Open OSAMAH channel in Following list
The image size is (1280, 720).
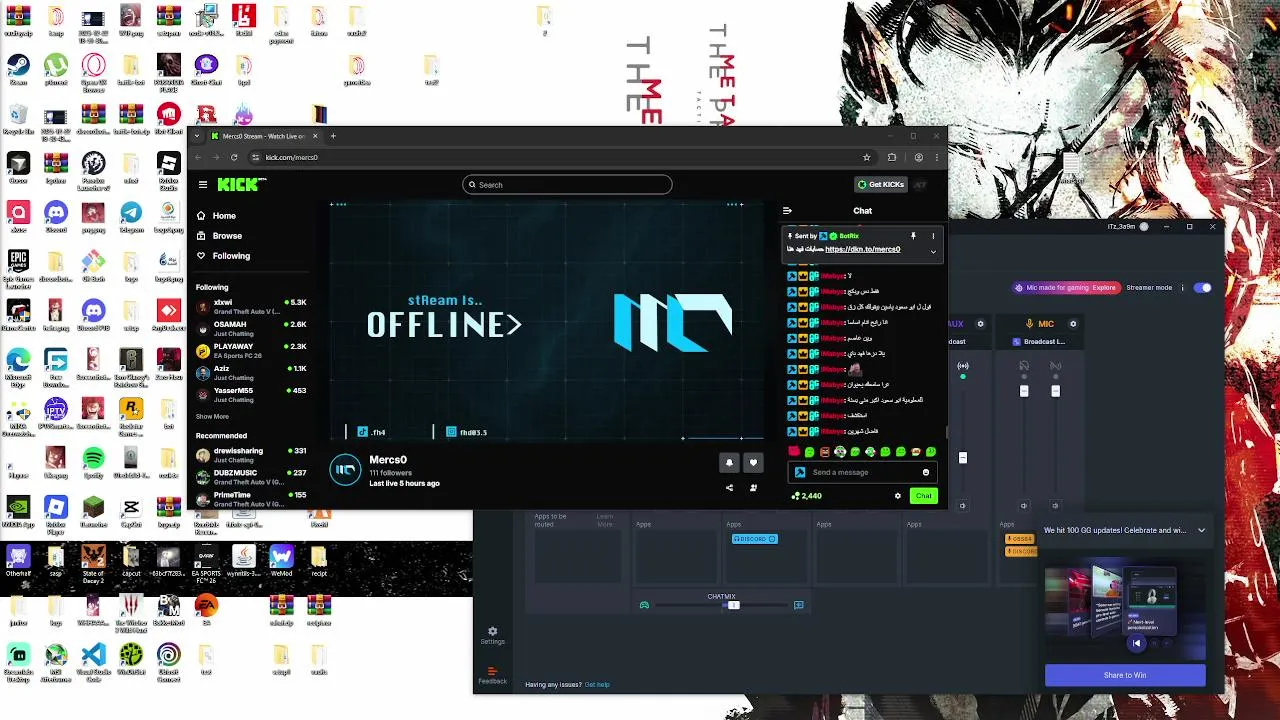(x=251, y=328)
